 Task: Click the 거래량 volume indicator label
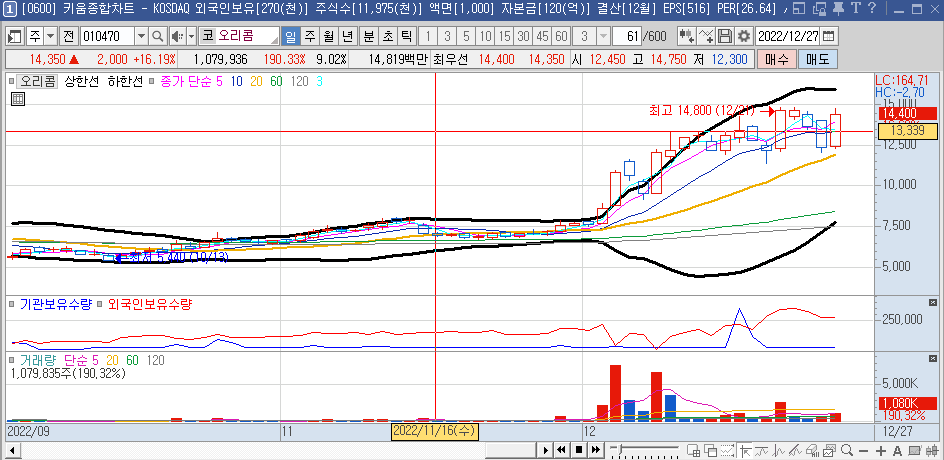(37, 360)
